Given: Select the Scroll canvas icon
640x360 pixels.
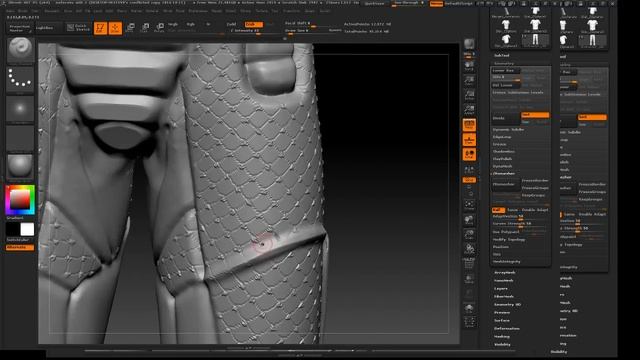Looking at the screenshot, I should (x=469, y=66).
